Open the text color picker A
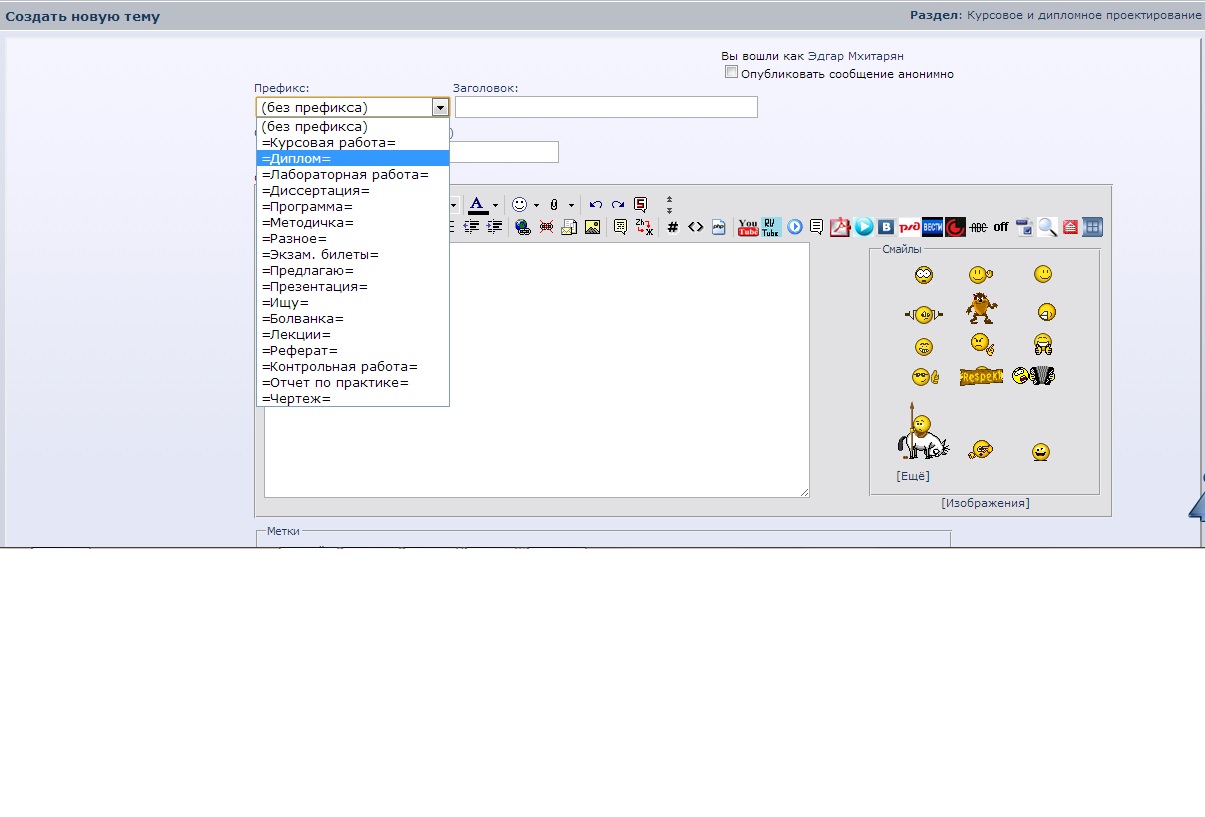This screenshot has width=1205, height=817. tap(478, 204)
